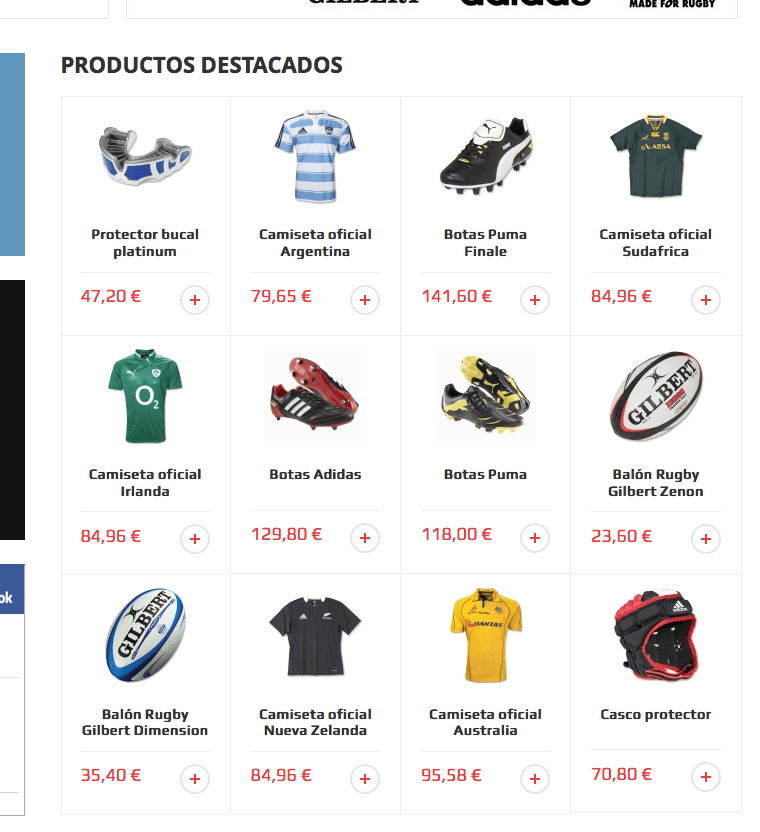Click plus icon next to Botas Adidas price
The image size is (760, 832).
pos(365,538)
